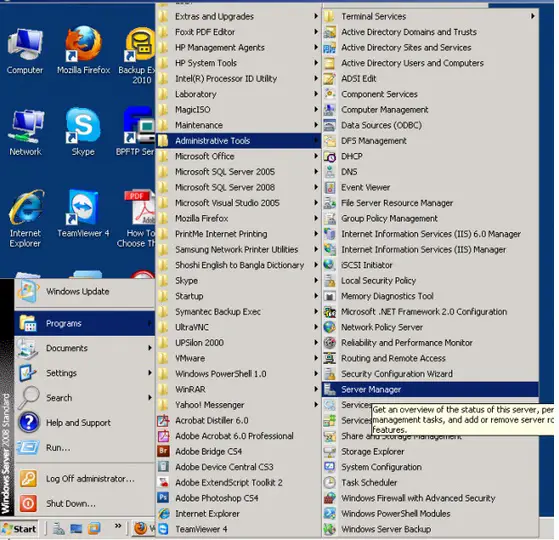This screenshot has height=540, width=559.
Task: Open File Server Resource Manager entry
Action: (x=430, y=203)
